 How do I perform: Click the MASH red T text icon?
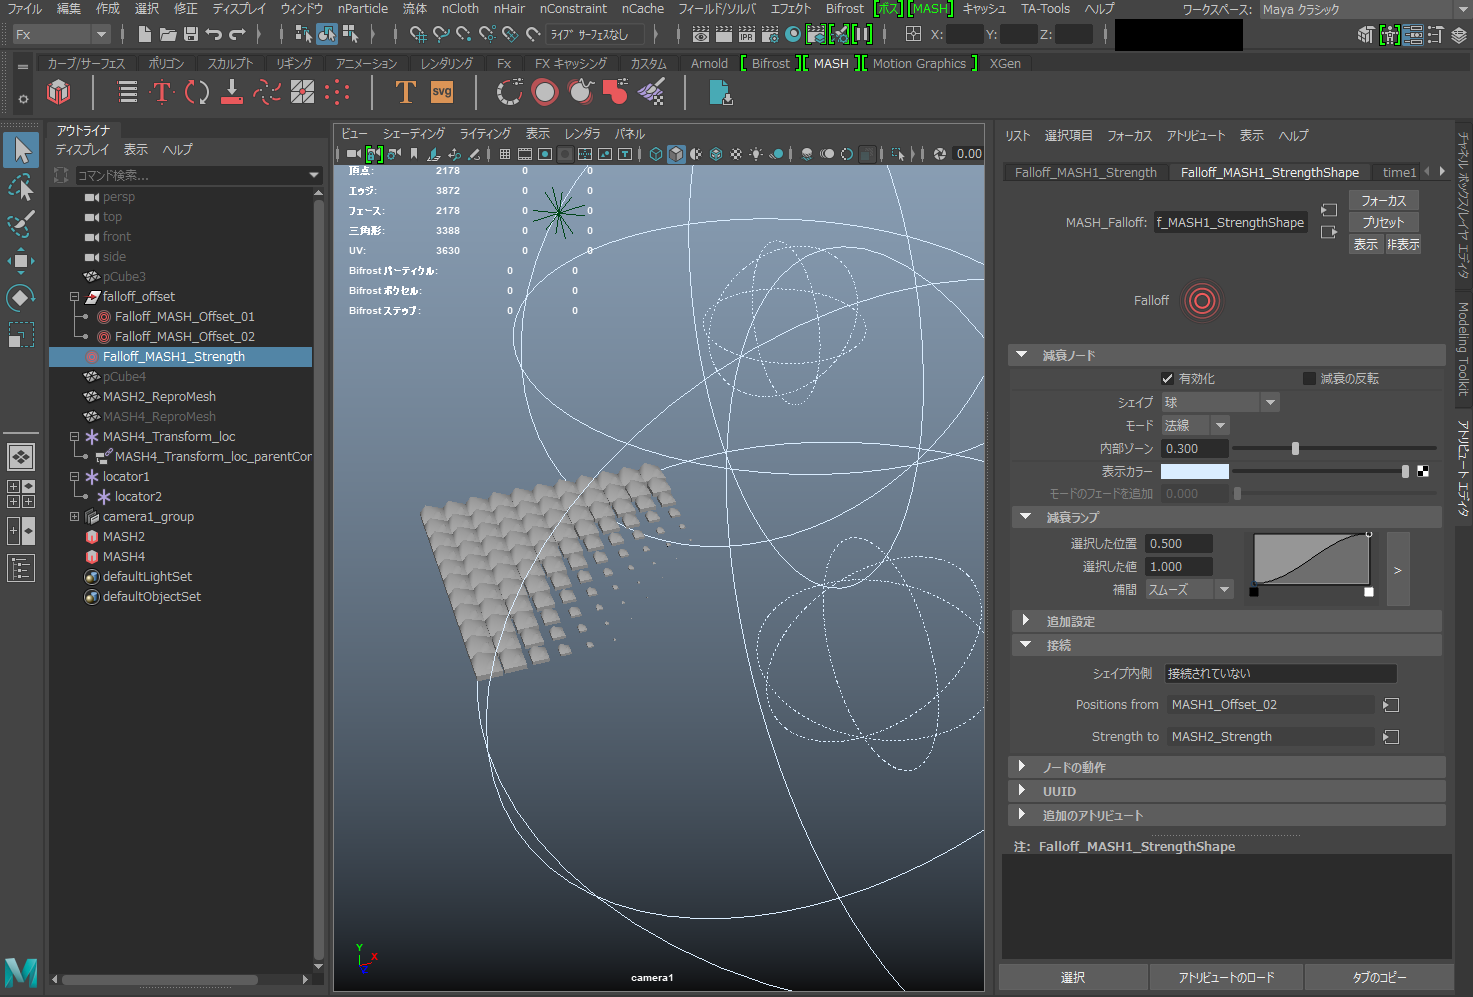pos(162,93)
